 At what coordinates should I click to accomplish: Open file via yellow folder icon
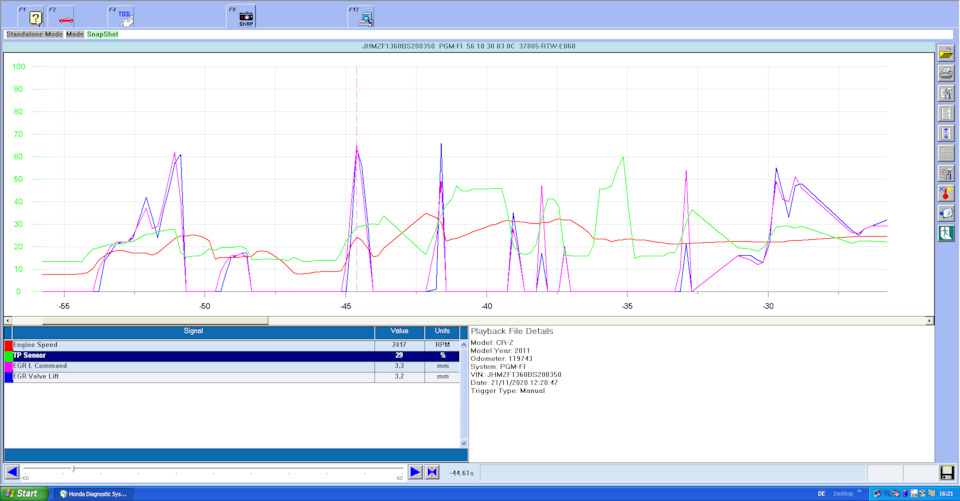pos(946,53)
